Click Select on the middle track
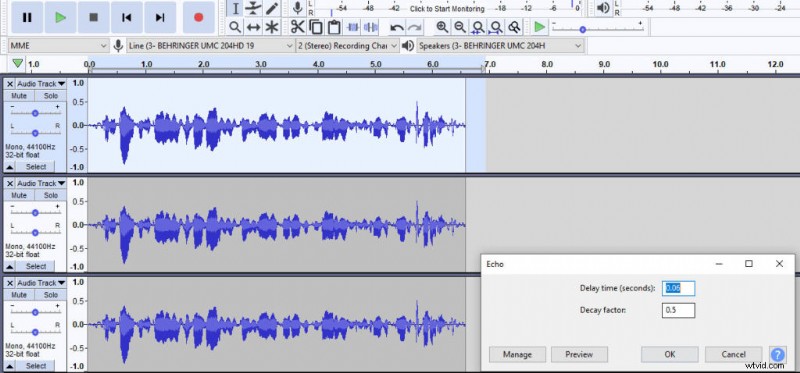This screenshot has height=373, width=800. click(36, 266)
